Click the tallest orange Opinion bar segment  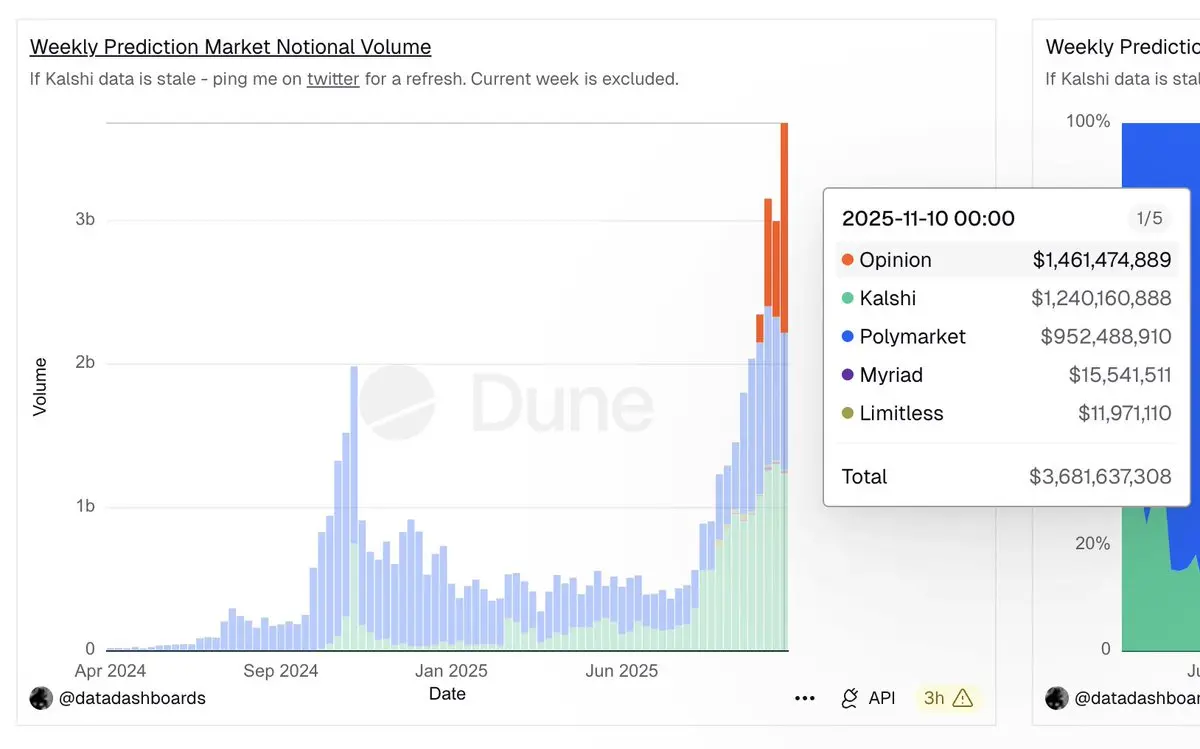784,227
